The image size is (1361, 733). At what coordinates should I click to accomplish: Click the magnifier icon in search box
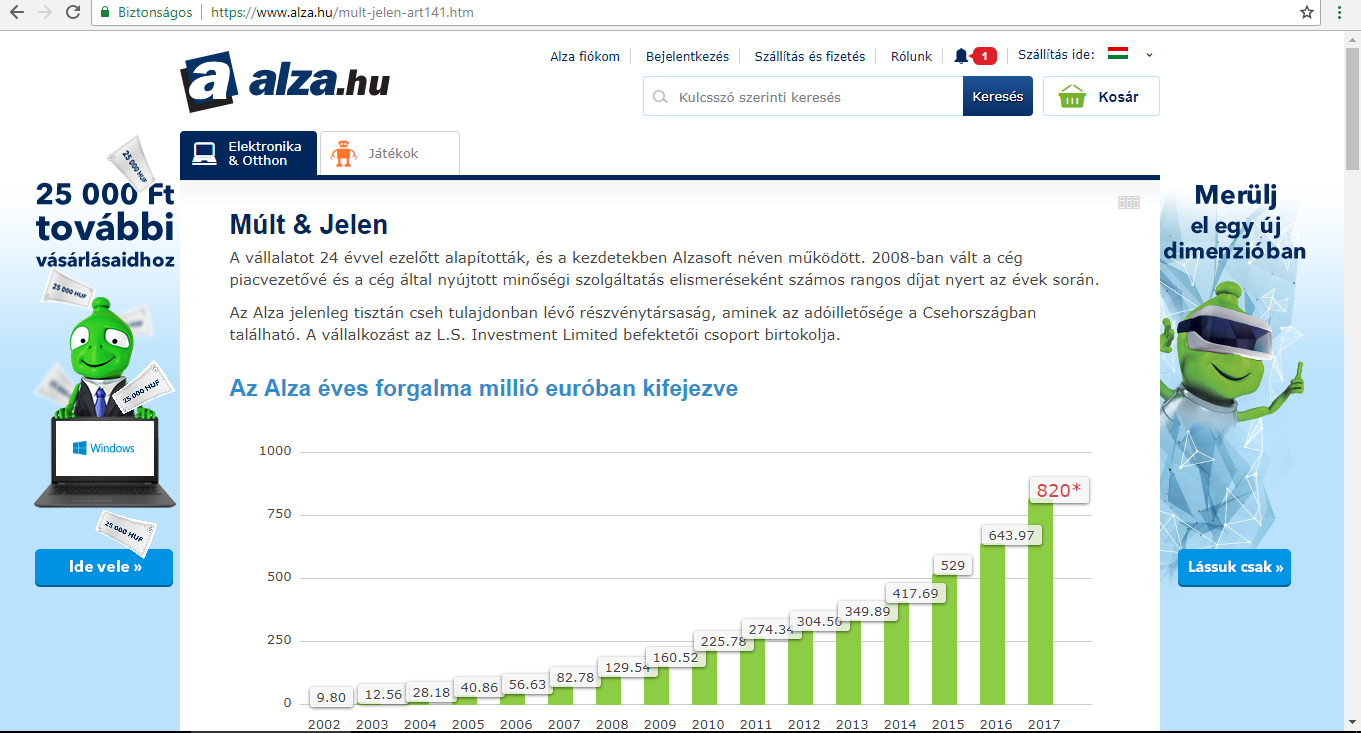click(x=660, y=97)
